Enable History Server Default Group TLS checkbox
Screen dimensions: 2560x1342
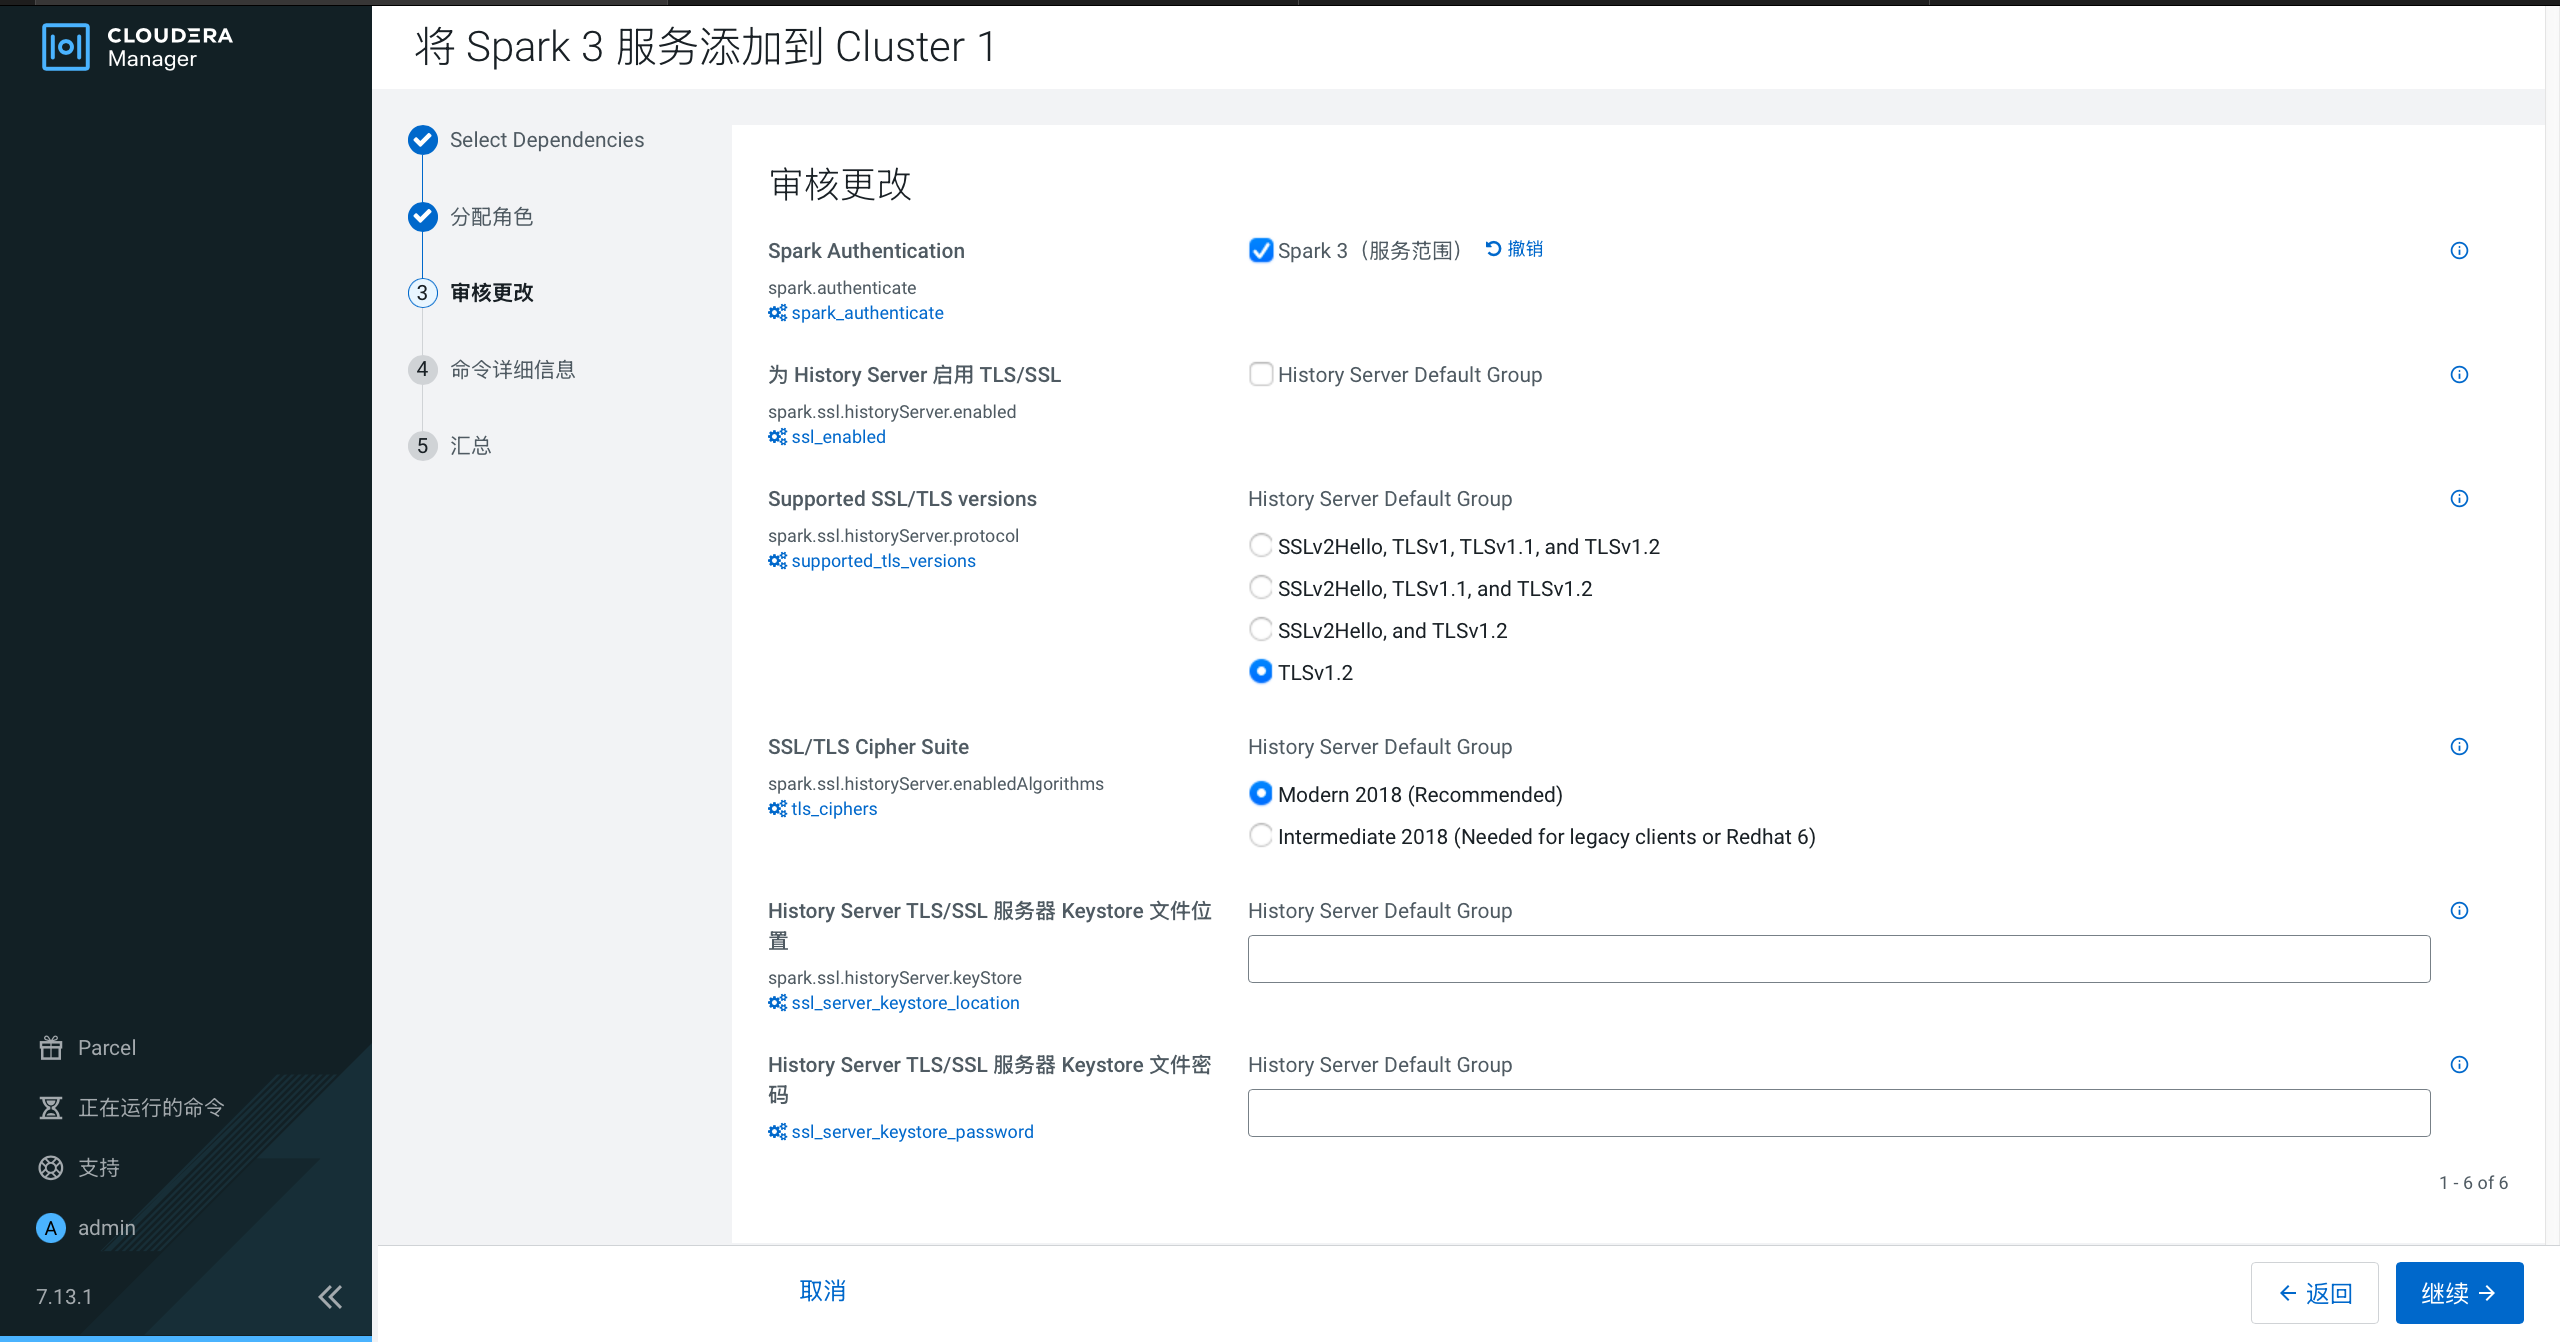click(1261, 374)
